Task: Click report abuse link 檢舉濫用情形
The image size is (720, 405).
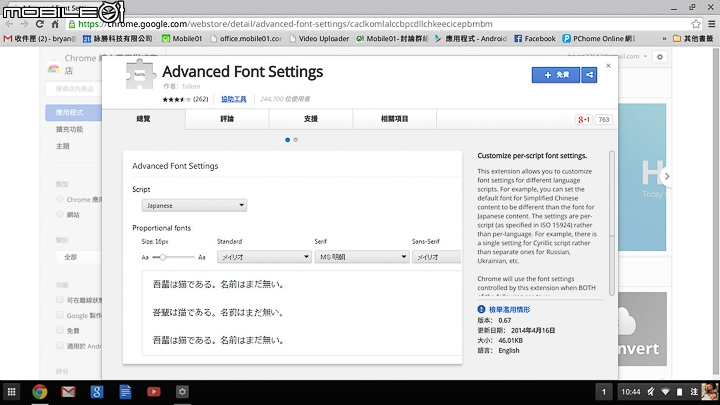Action: [x=509, y=309]
